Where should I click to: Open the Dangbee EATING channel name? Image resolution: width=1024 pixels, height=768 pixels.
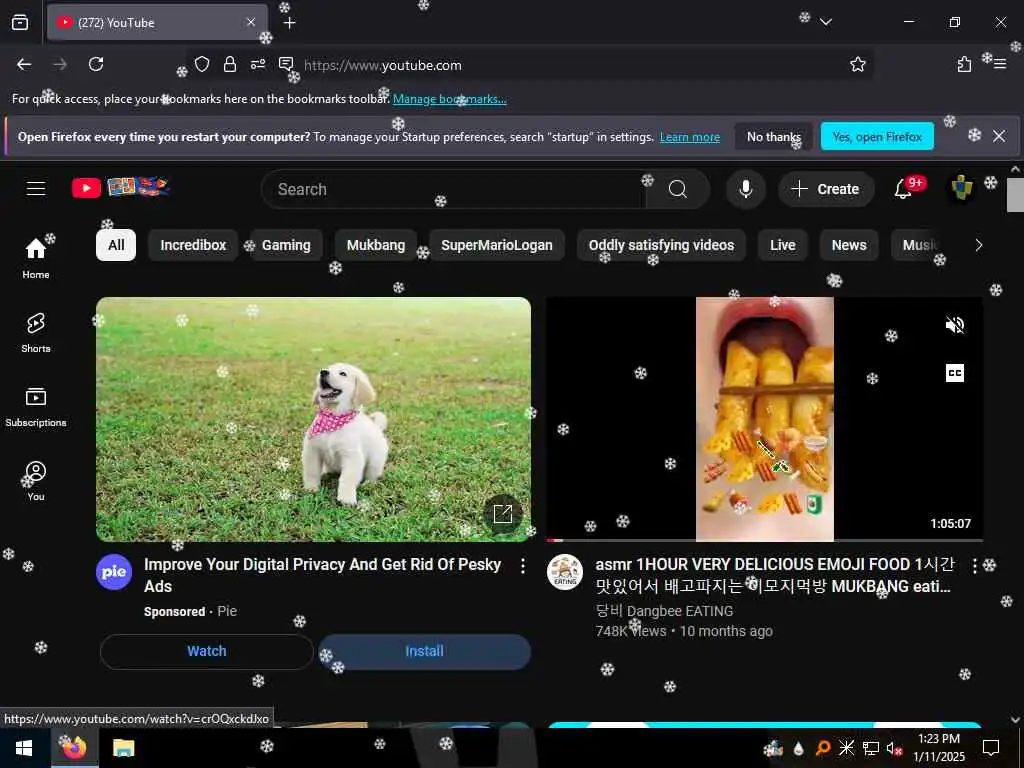click(x=664, y=611)
